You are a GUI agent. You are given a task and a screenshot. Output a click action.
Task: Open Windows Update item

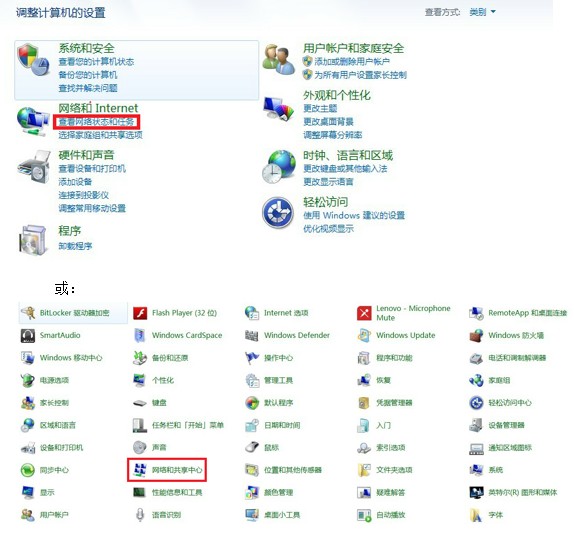coord(396,335)
